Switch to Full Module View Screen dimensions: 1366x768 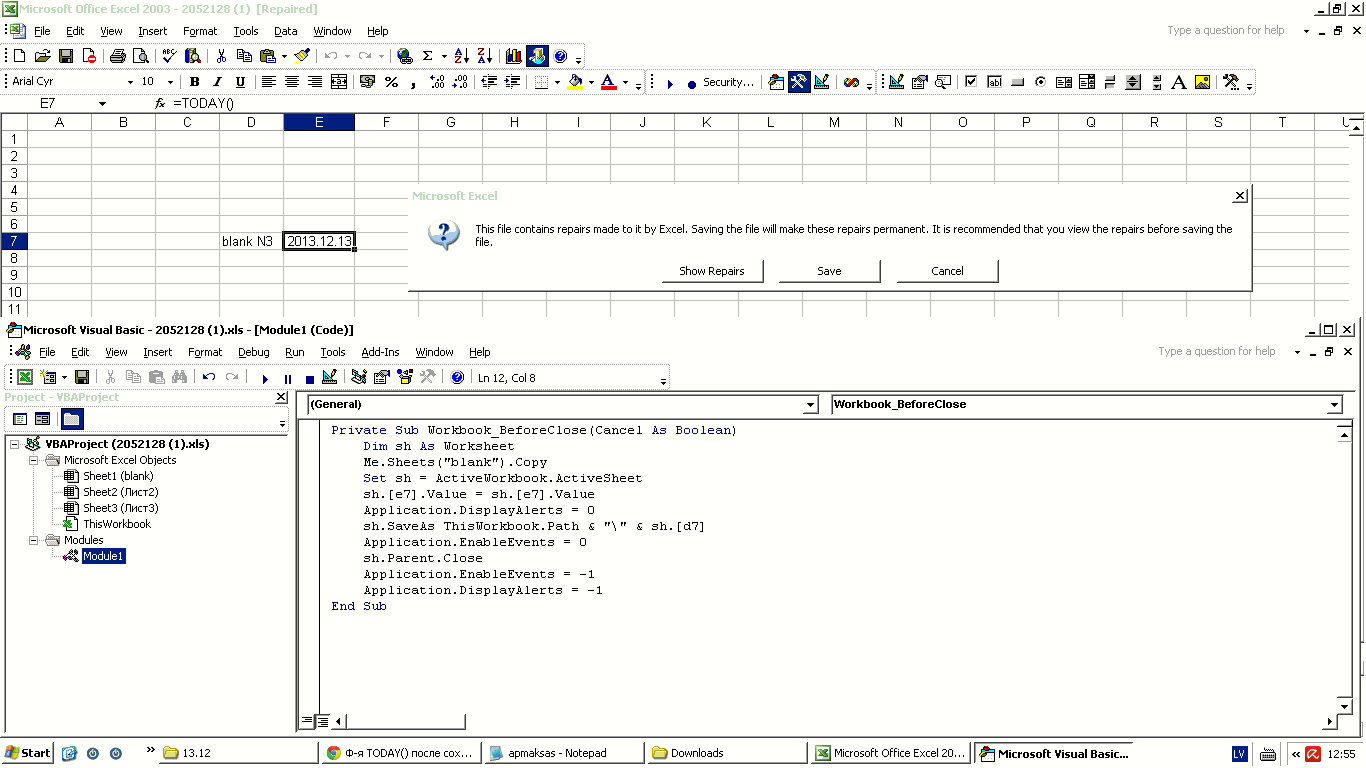(x=323, y=721)
